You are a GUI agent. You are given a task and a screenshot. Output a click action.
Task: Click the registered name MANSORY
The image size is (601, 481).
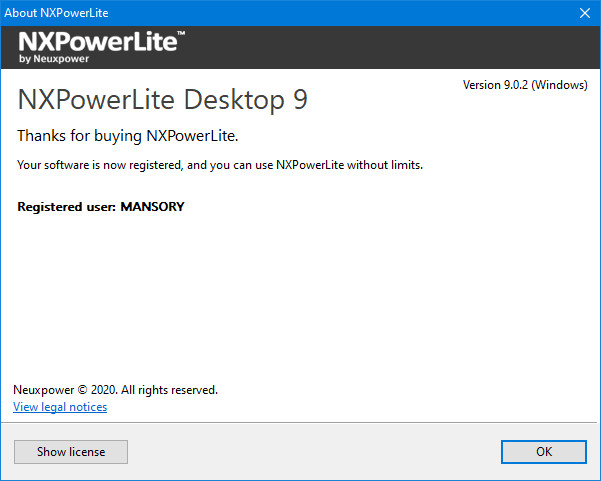coord(152,207)
